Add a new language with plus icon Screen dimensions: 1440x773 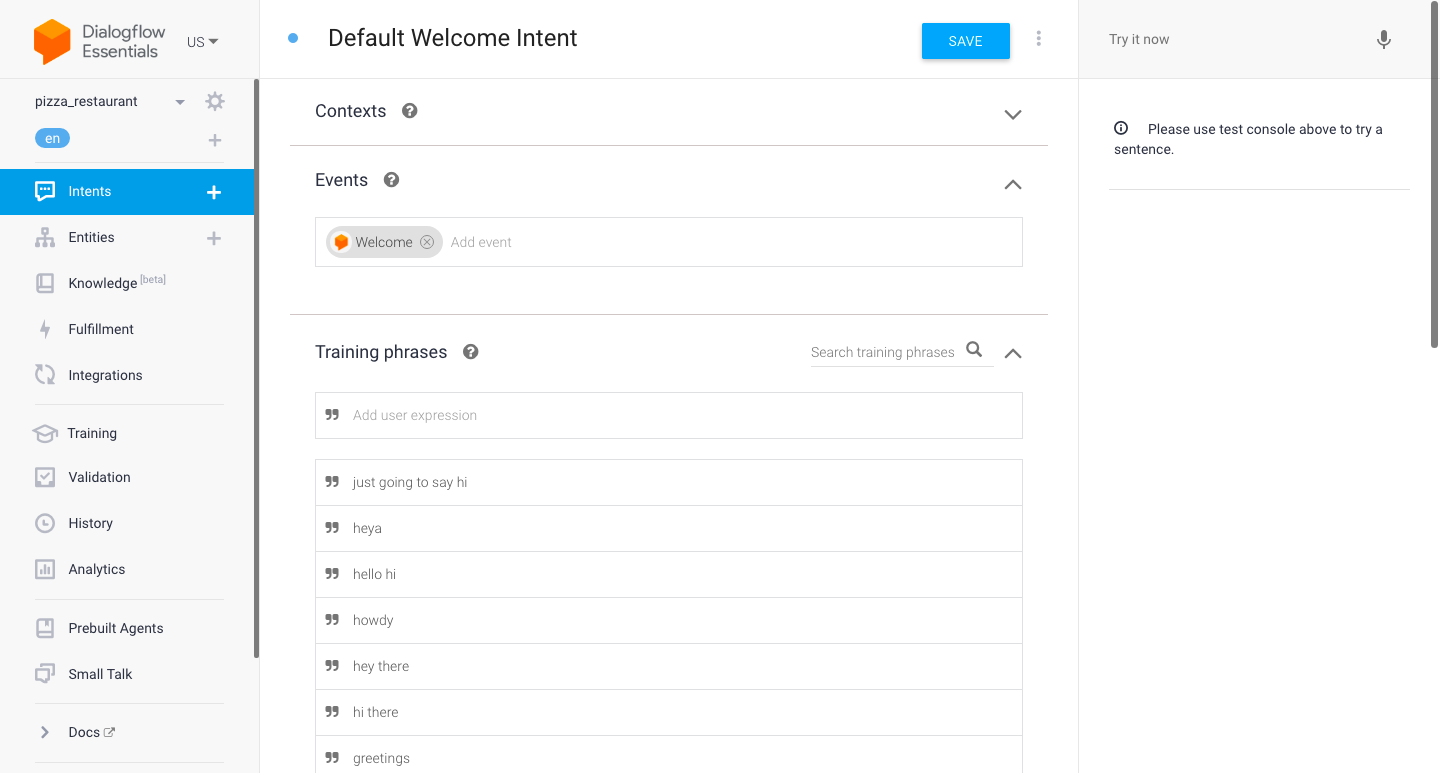[215, 140]
